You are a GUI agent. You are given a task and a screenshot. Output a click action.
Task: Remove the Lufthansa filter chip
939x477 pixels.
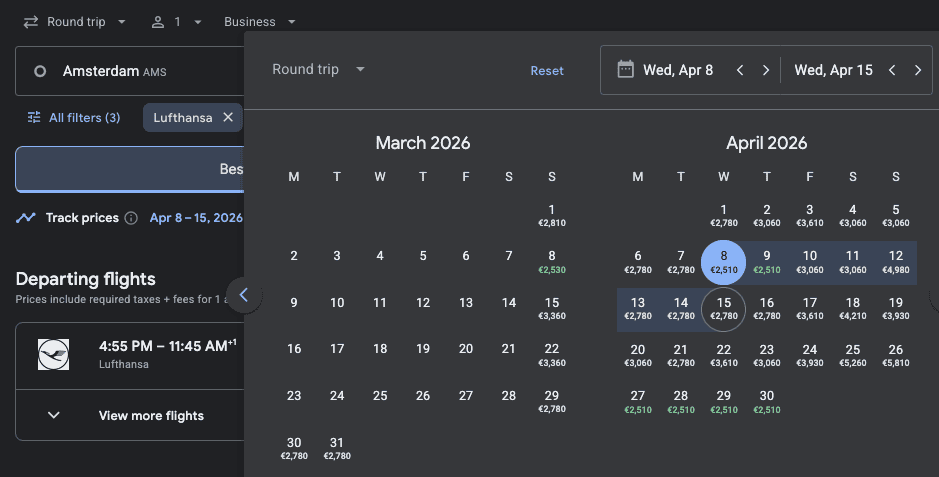[228, 118]
